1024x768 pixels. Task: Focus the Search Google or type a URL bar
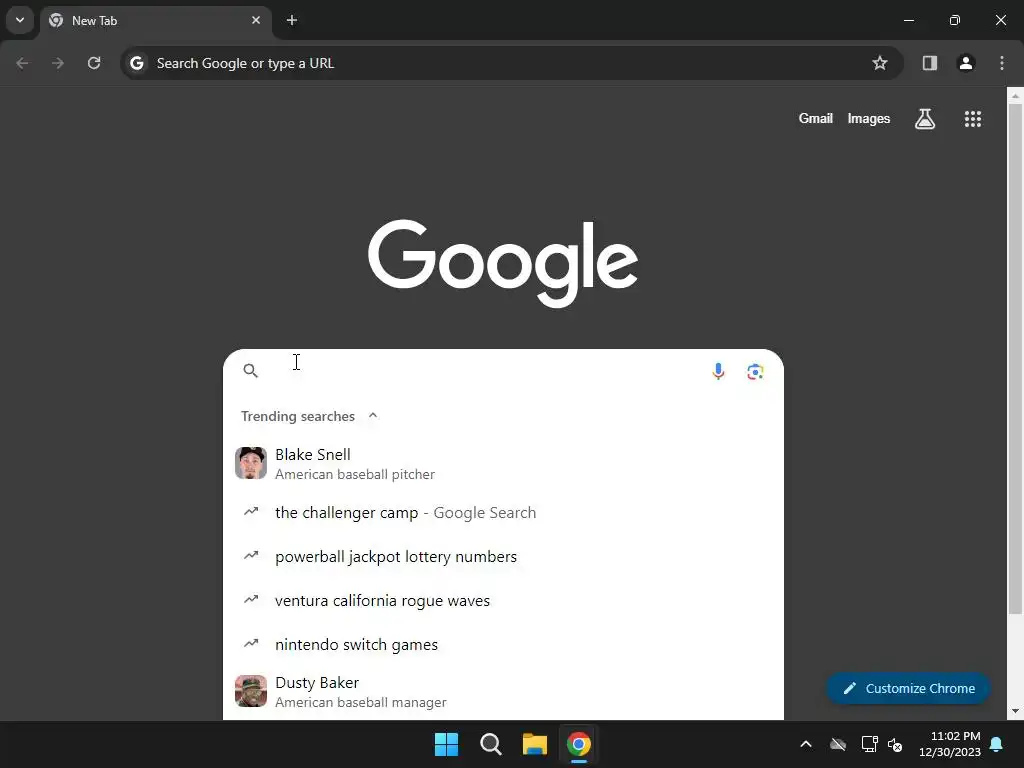(512, 63)
